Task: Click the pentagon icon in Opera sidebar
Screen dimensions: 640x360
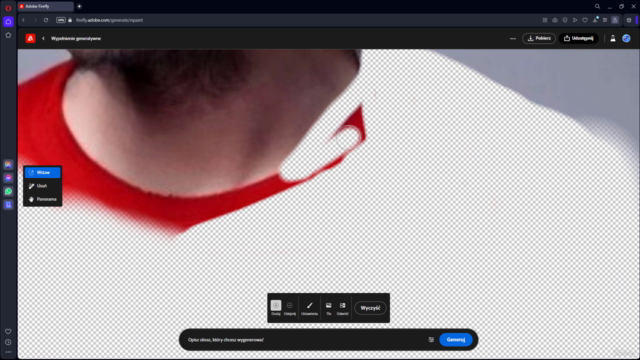Action: click(x=8, y=35)
